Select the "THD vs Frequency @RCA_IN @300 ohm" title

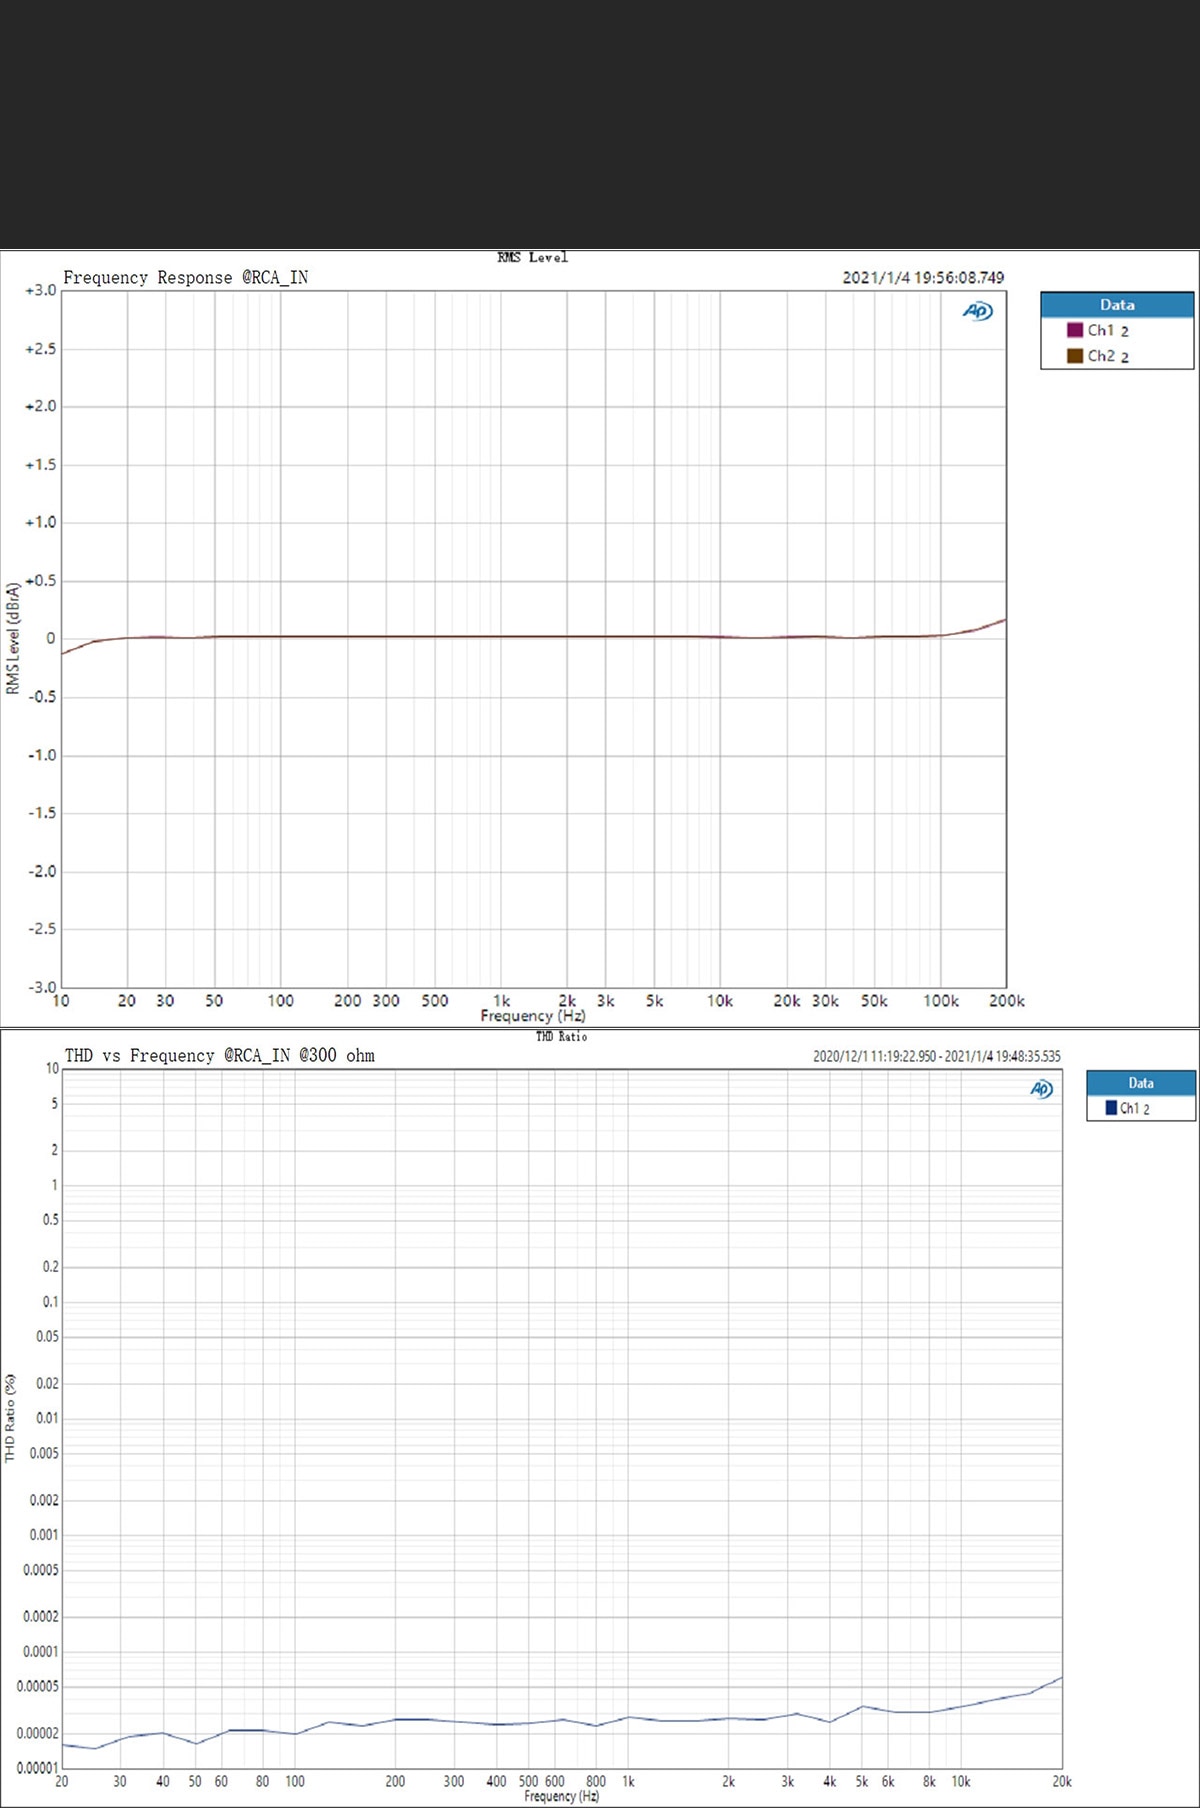click(x=220, y=1056)
